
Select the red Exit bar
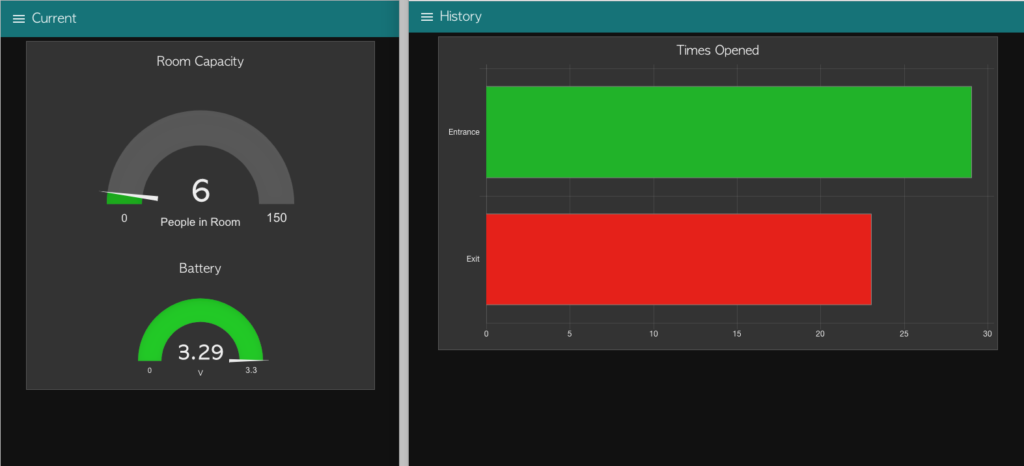click(x=679, y=259)
